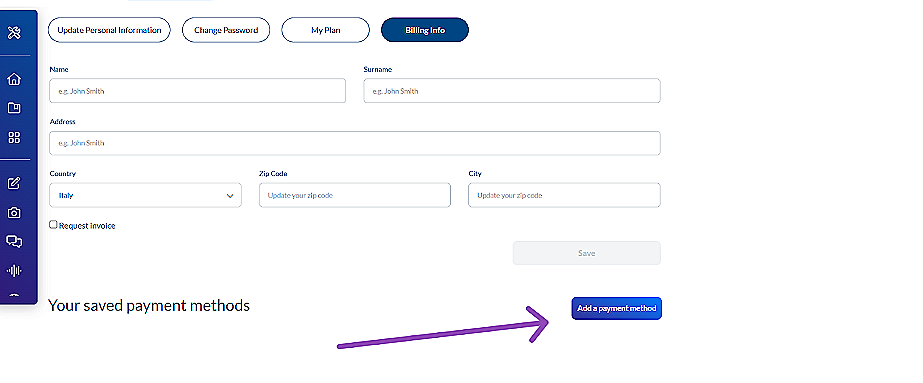Click the Save button
This screenshot has height=383, width=923.
click(x=587, y=253)
